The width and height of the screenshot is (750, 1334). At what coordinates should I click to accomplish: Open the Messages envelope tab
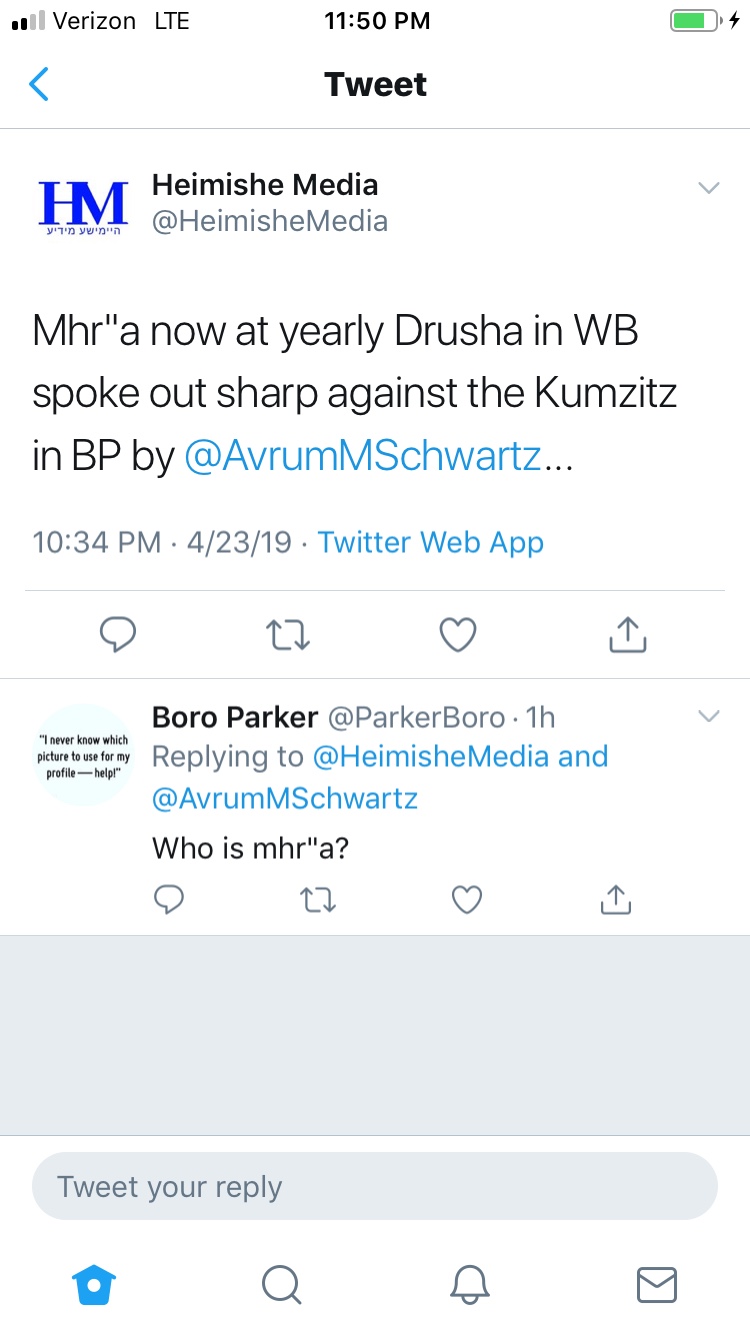pyautogui.click(x=657, y=1284)
